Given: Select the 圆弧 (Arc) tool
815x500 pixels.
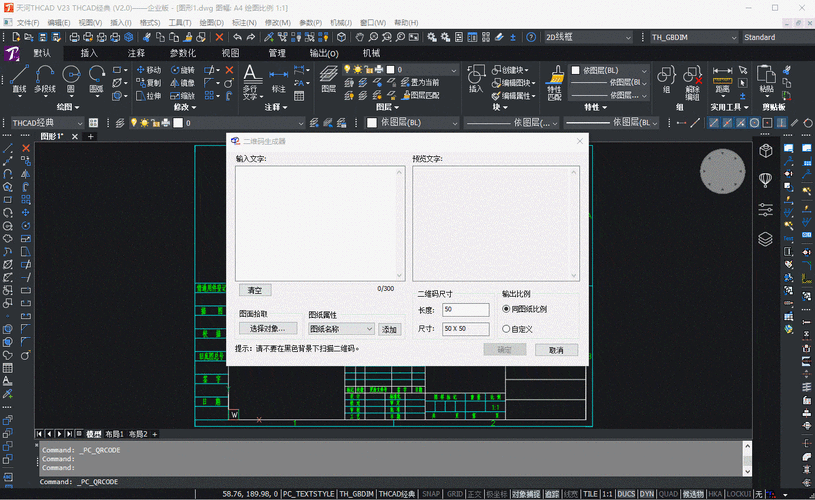Looking at the screenshot, I should 96,79.
